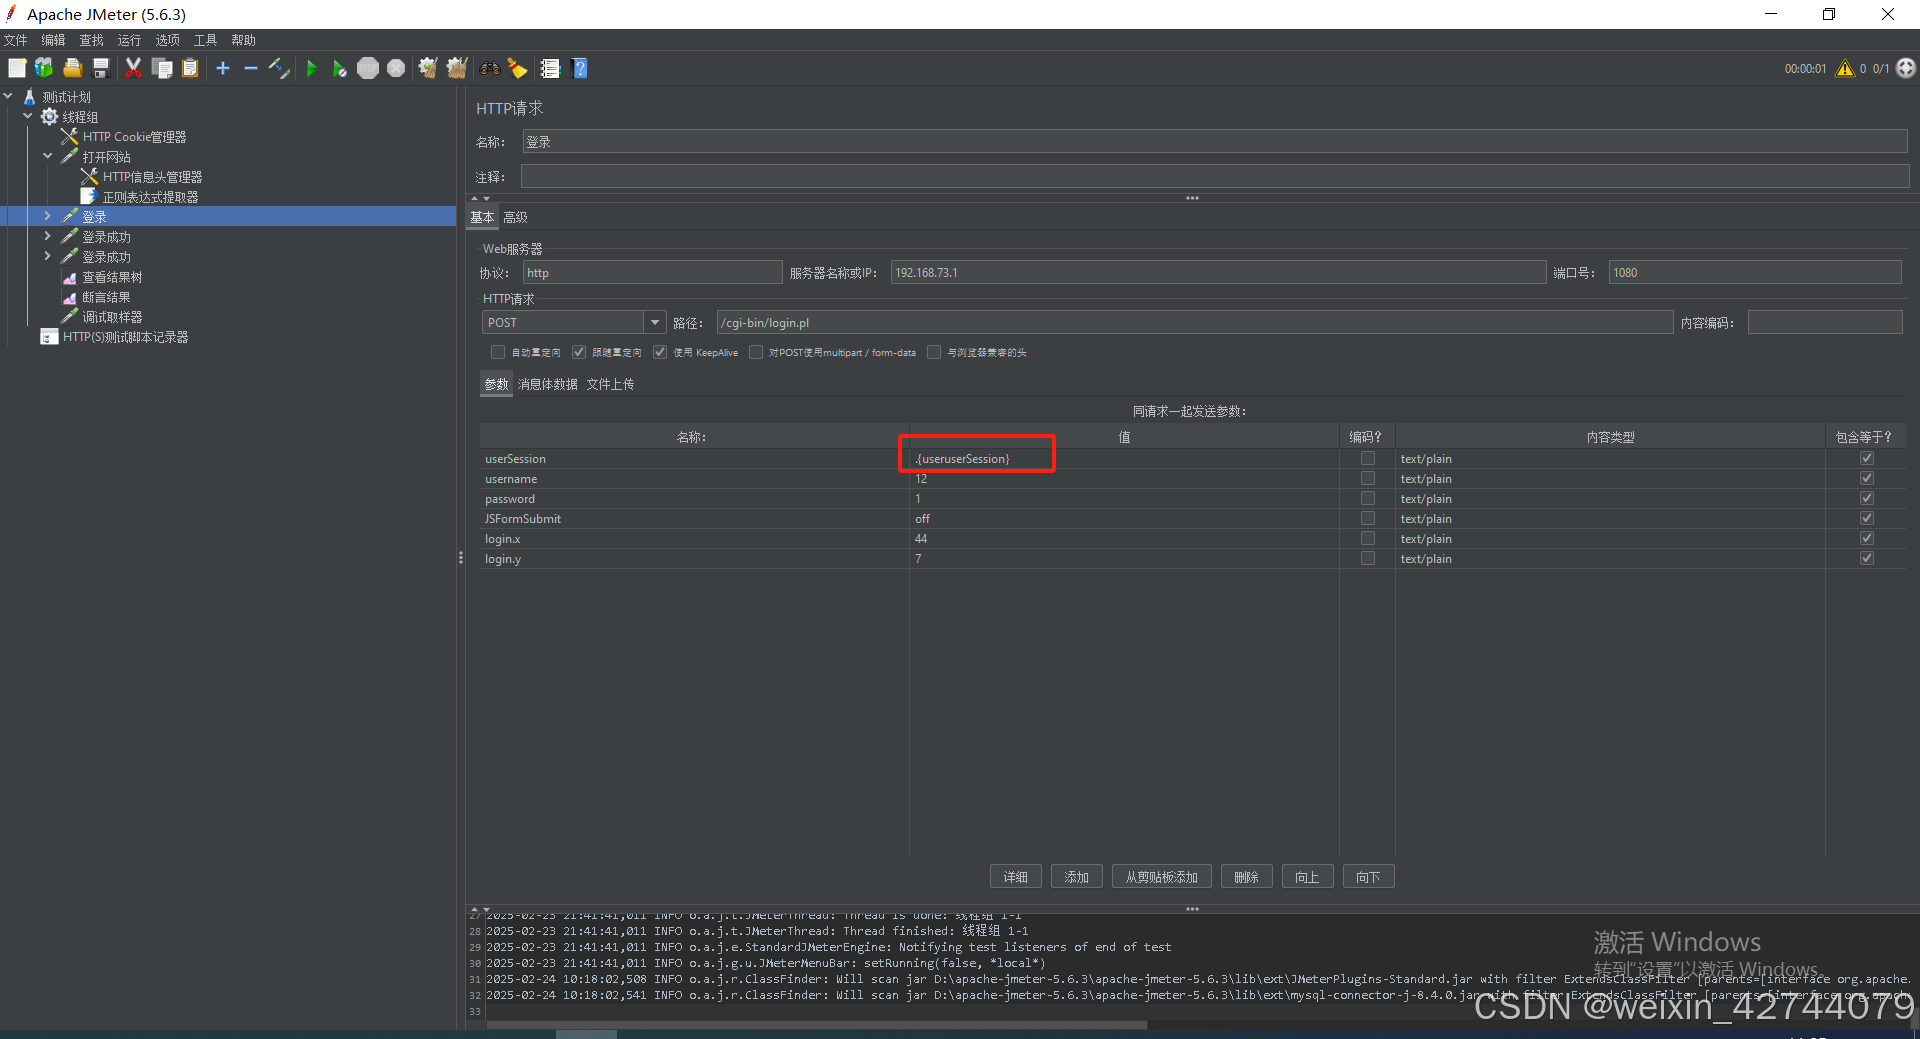Enable multipart/form-data for POST checkbox

coord(756,352)
